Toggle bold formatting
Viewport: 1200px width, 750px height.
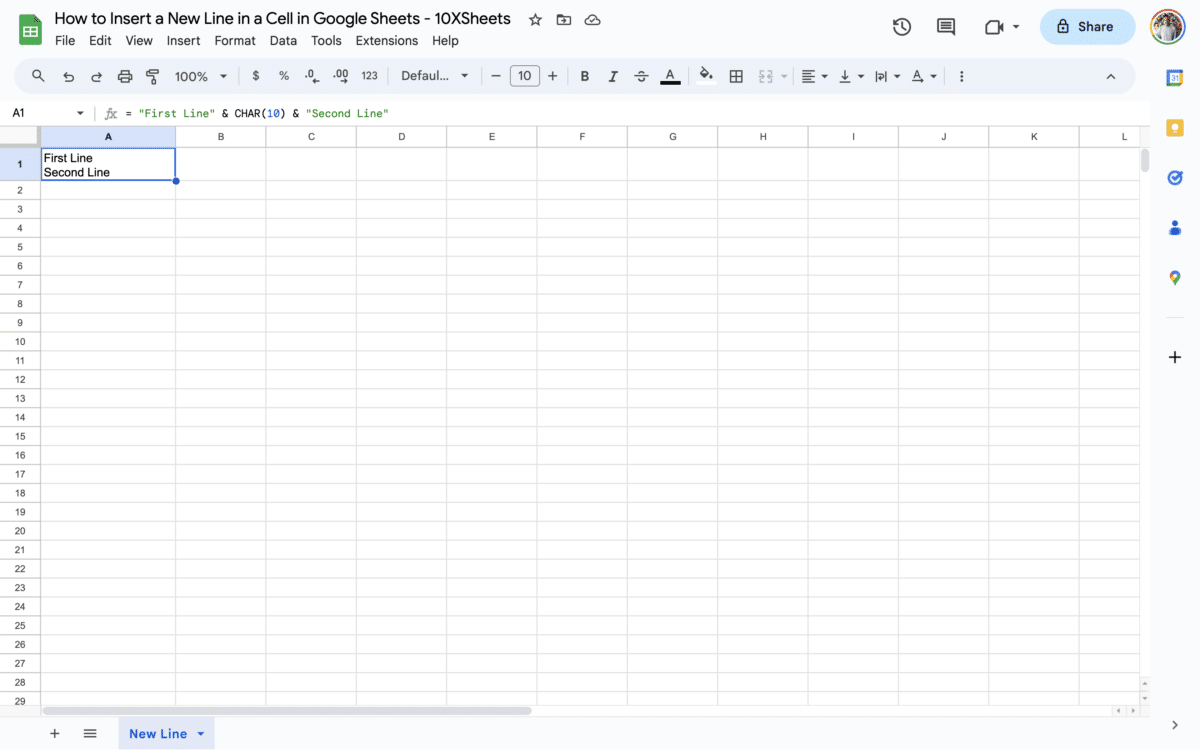coord(584,75)
